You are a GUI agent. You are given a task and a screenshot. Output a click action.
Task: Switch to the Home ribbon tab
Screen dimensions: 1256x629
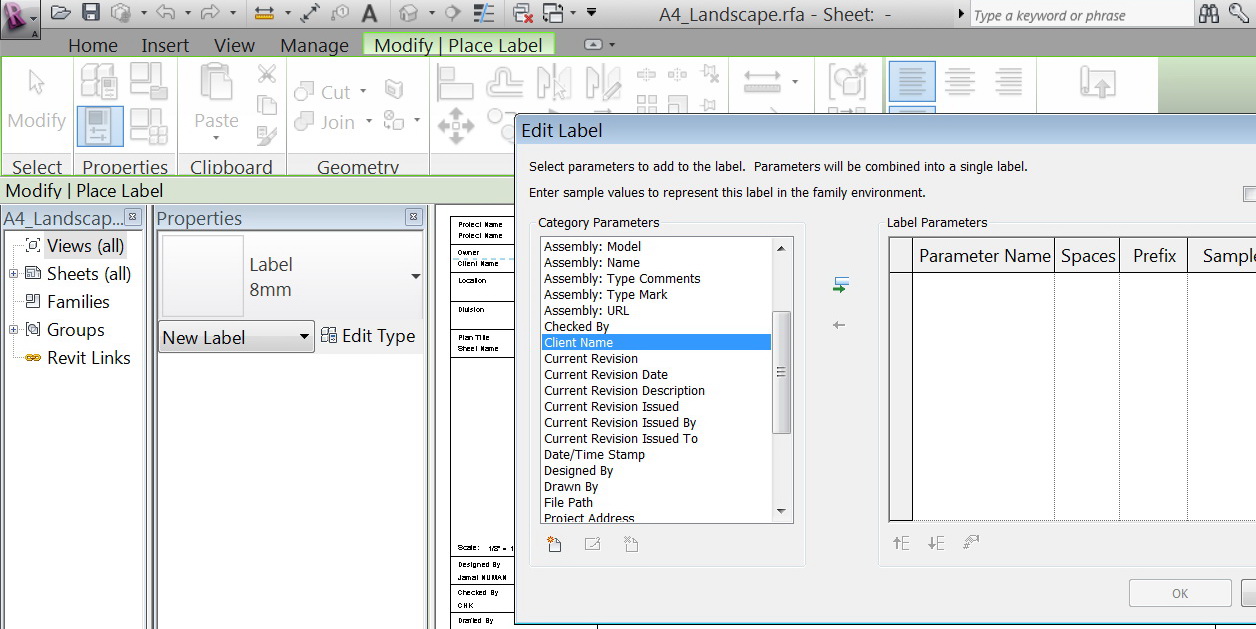(93, 45)
